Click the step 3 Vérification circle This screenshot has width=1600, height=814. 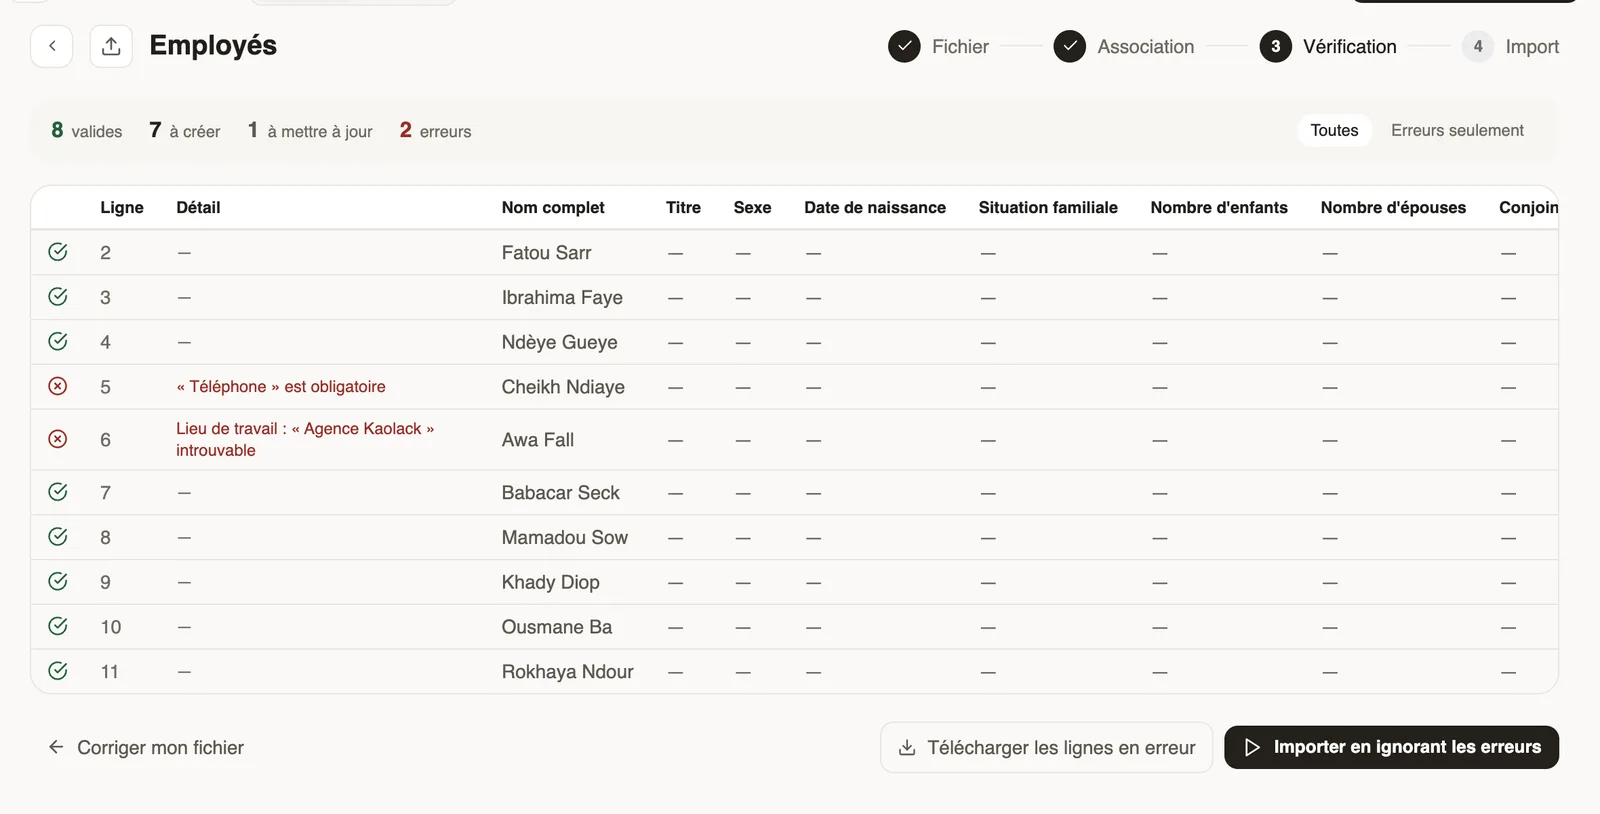1275,46
